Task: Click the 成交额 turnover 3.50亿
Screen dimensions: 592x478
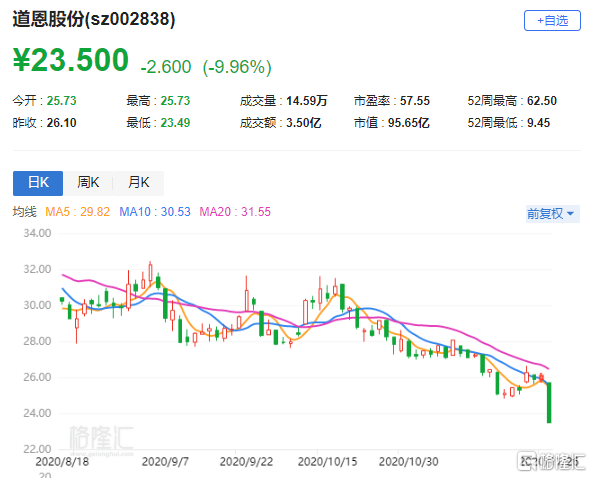Action: [x=304, y=123]
